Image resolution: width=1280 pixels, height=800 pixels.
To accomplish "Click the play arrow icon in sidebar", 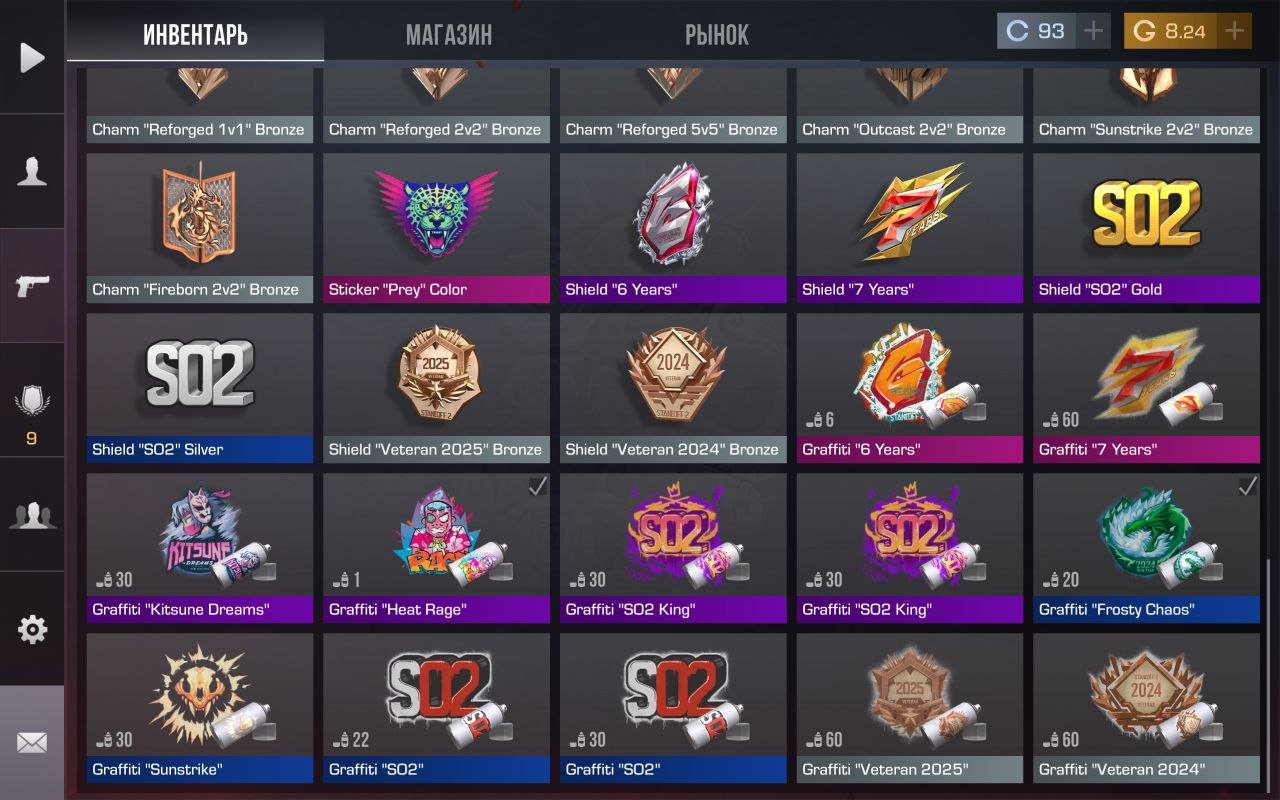I will tap(32, 58).
